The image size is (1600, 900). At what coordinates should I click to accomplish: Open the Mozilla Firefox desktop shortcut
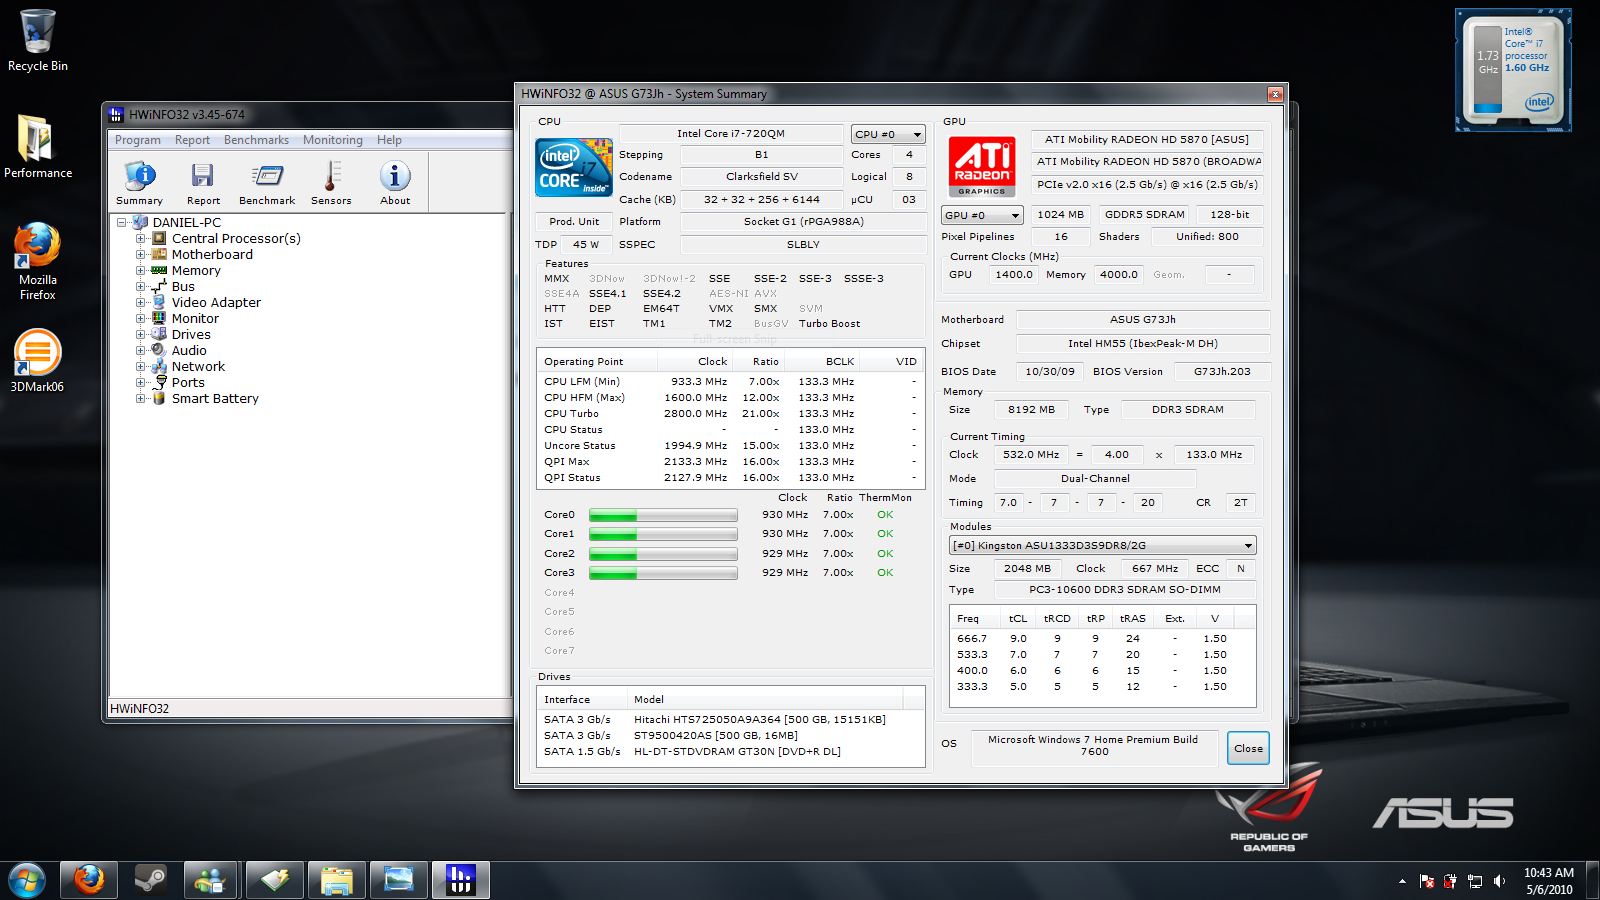coord(37,262)
